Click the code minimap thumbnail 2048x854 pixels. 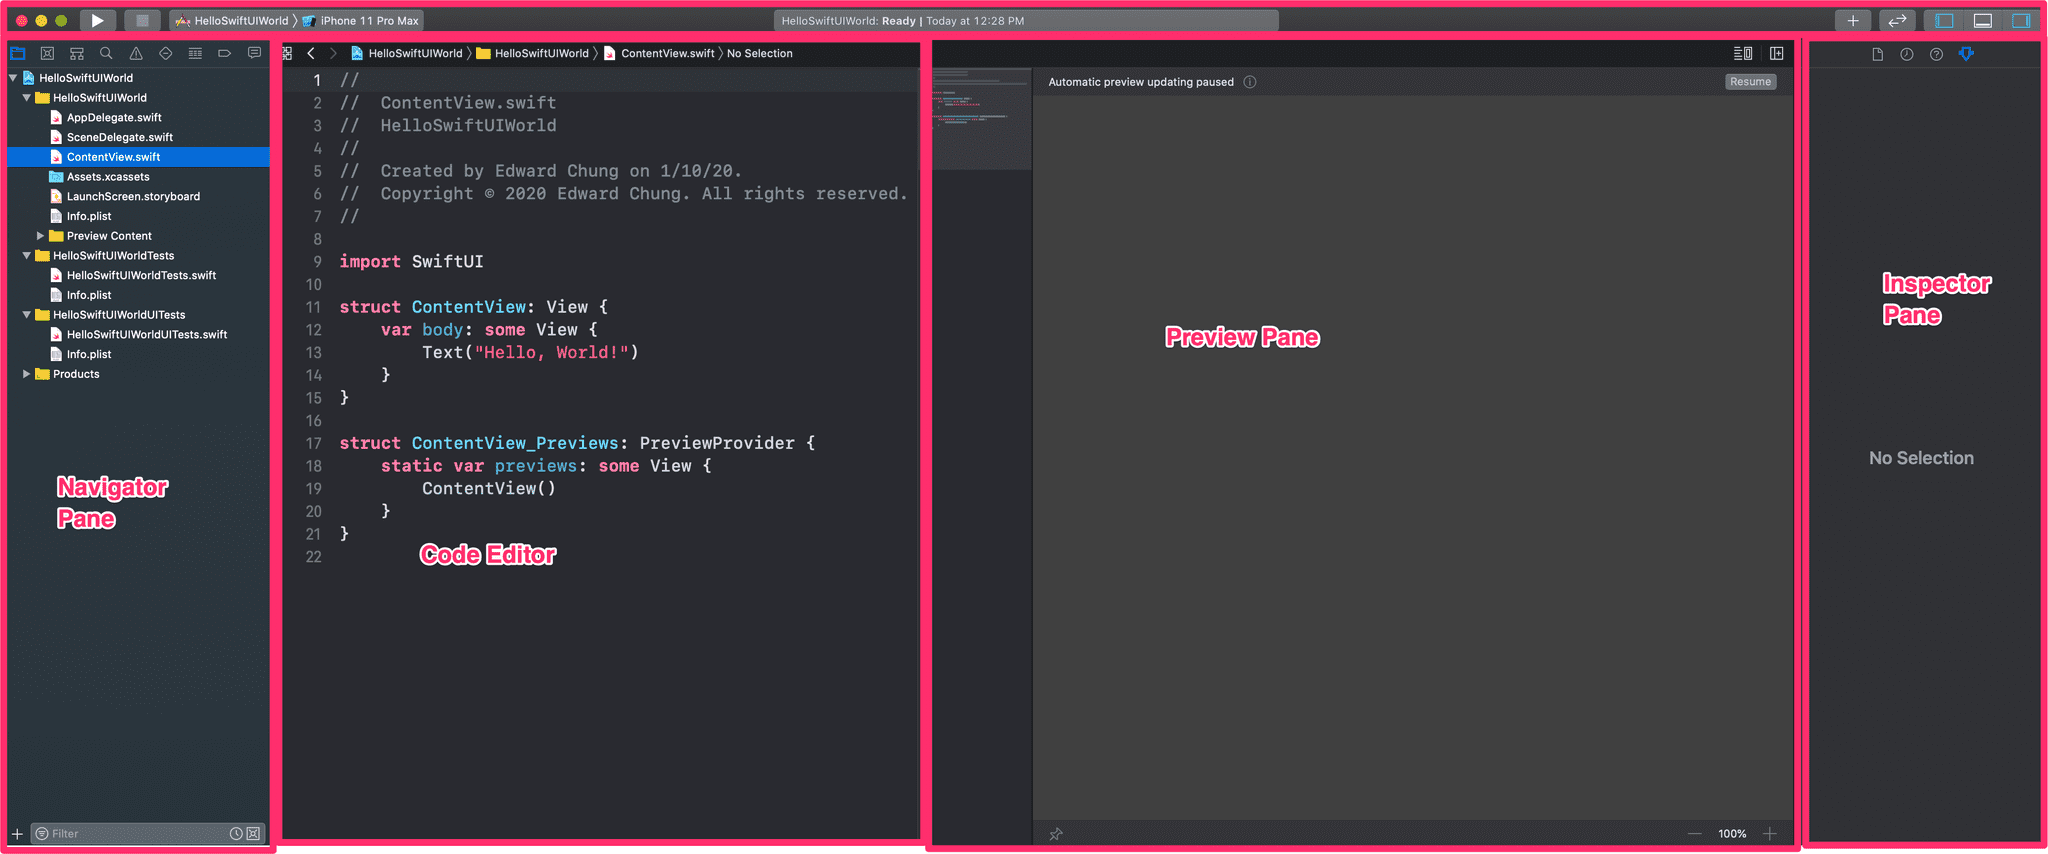coord(981,118)
